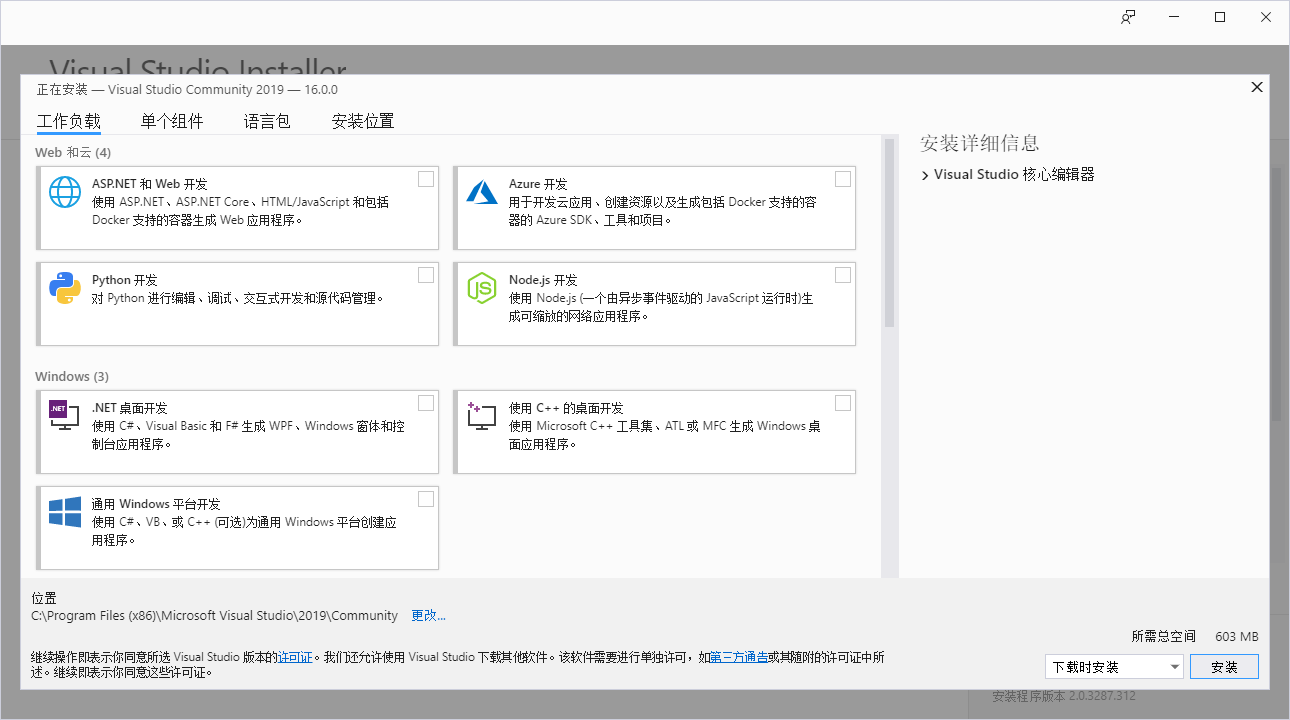Check the Python 开发 workload checkbox
This screenshot has width=1290, height=720.
pos(426,275)
